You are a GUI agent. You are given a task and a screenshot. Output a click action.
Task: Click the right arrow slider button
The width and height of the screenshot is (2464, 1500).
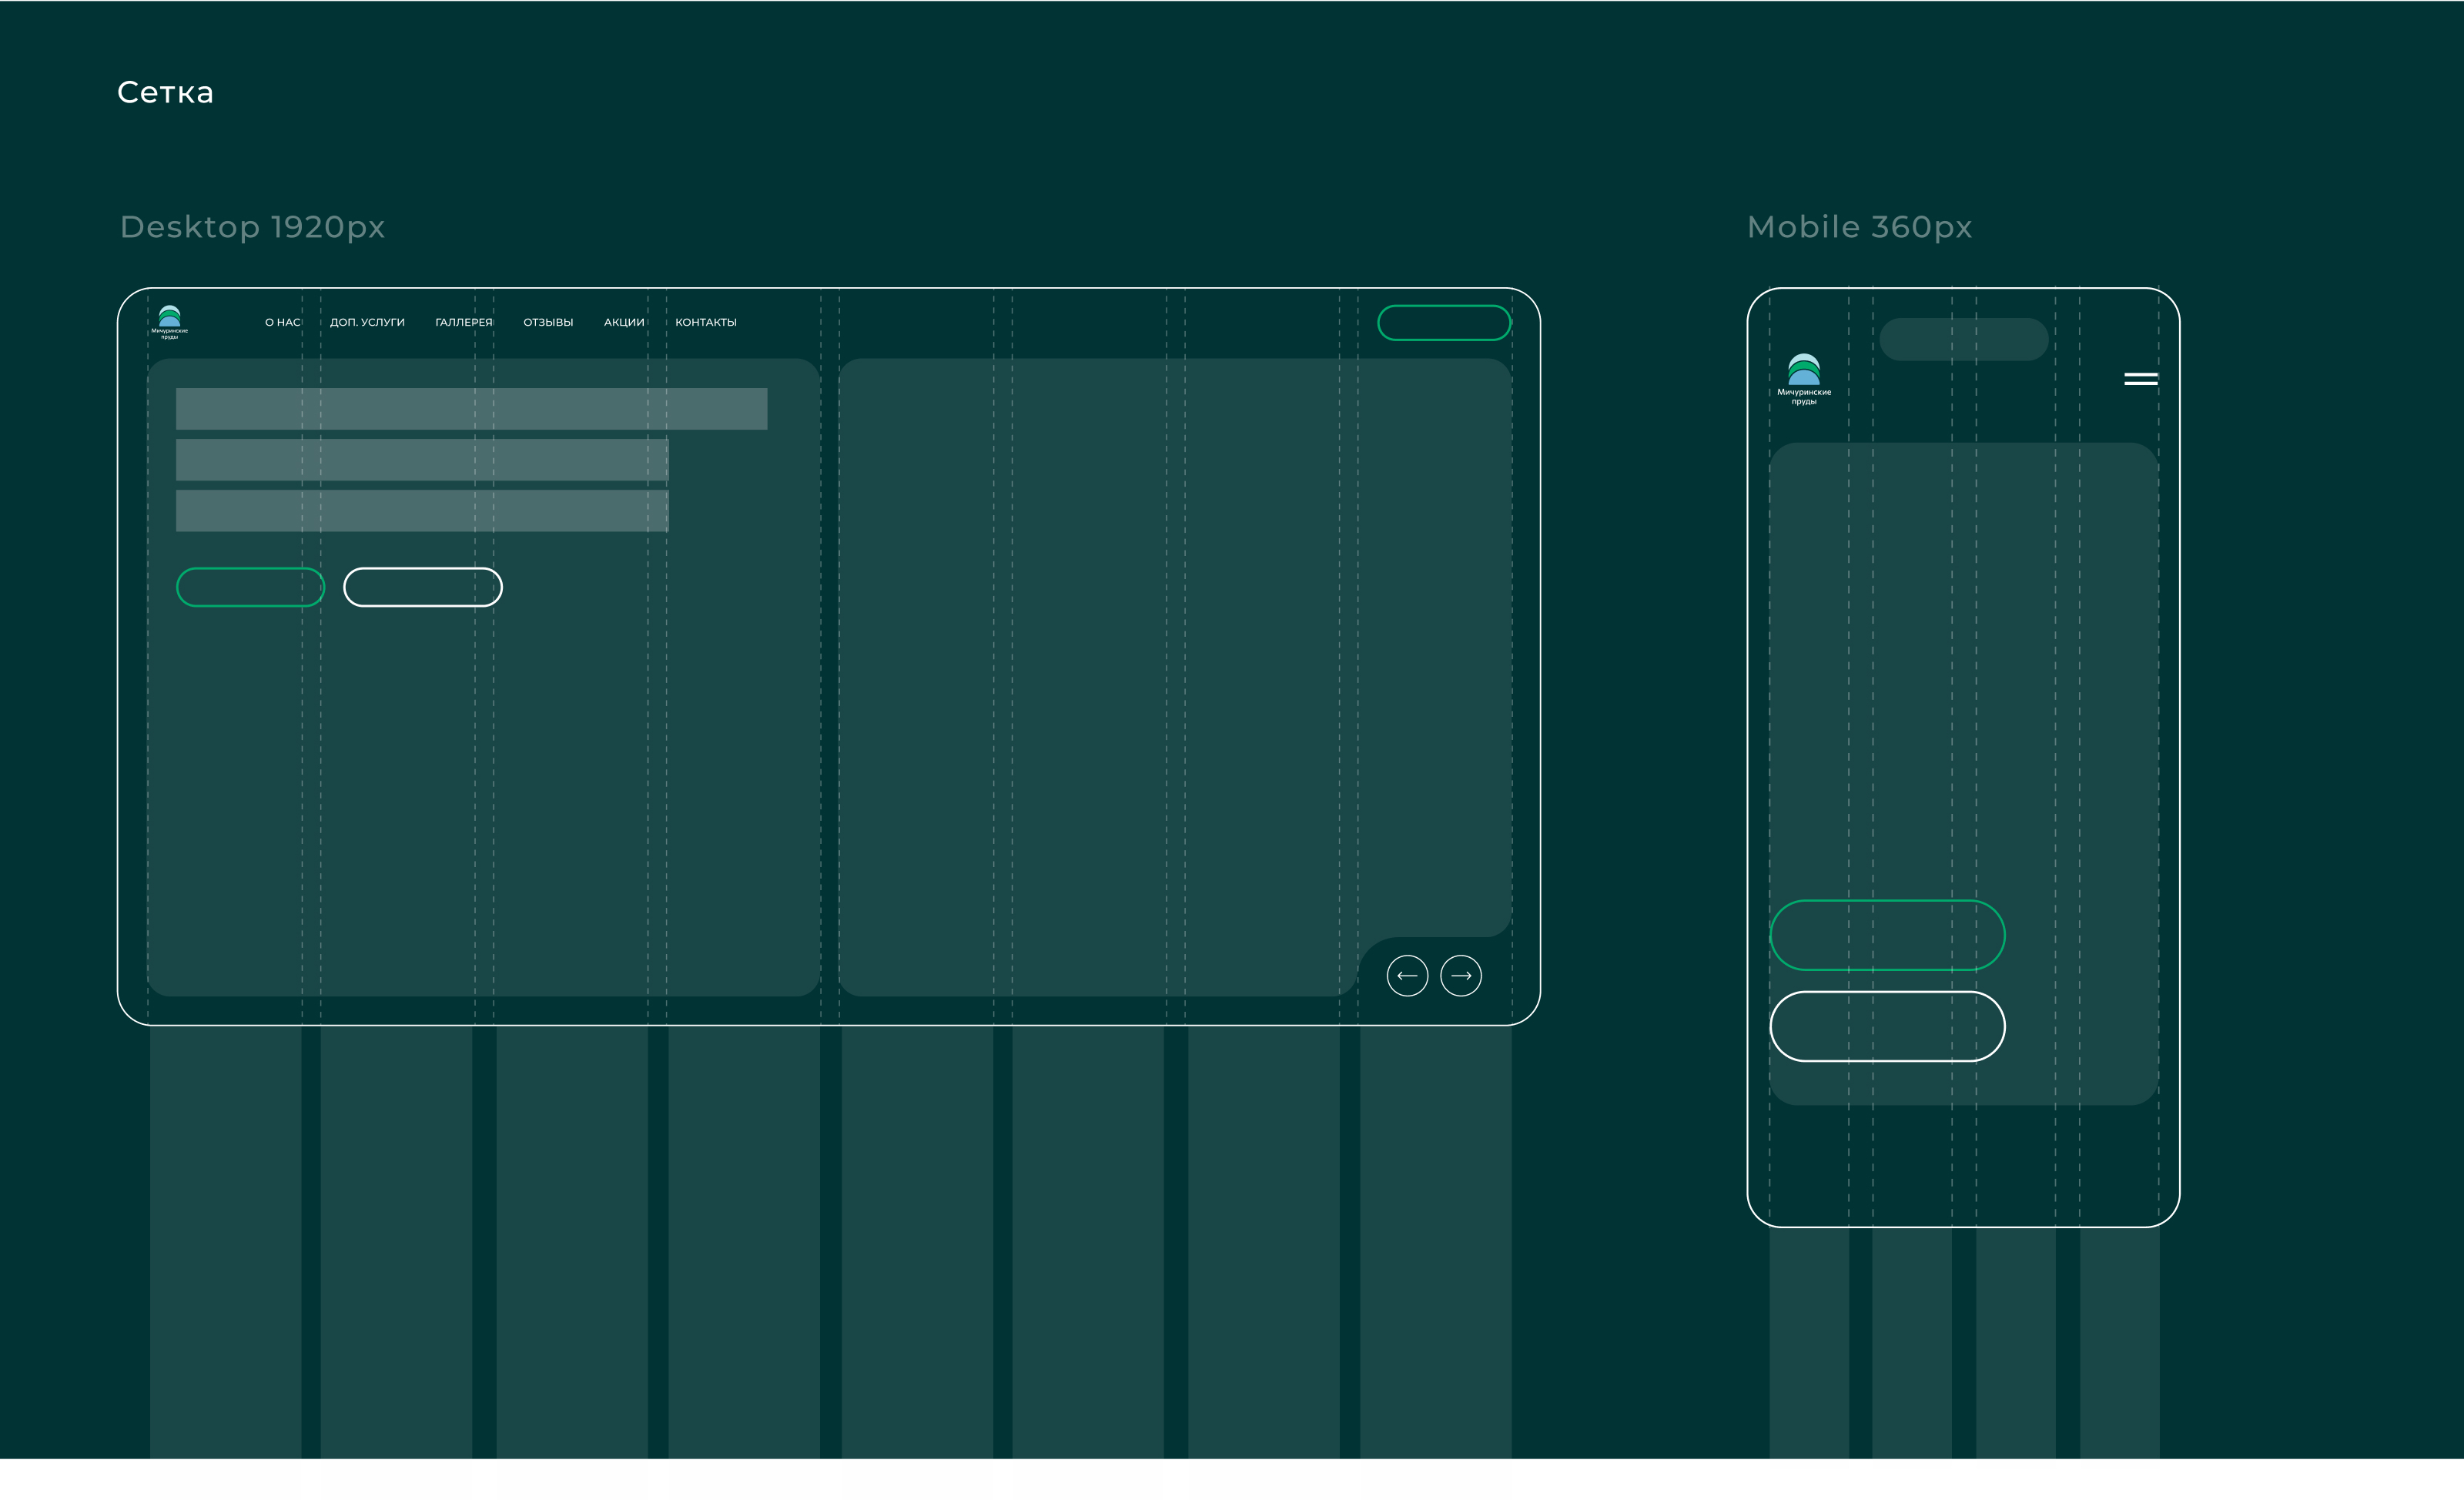click(x=1461, y=975)
